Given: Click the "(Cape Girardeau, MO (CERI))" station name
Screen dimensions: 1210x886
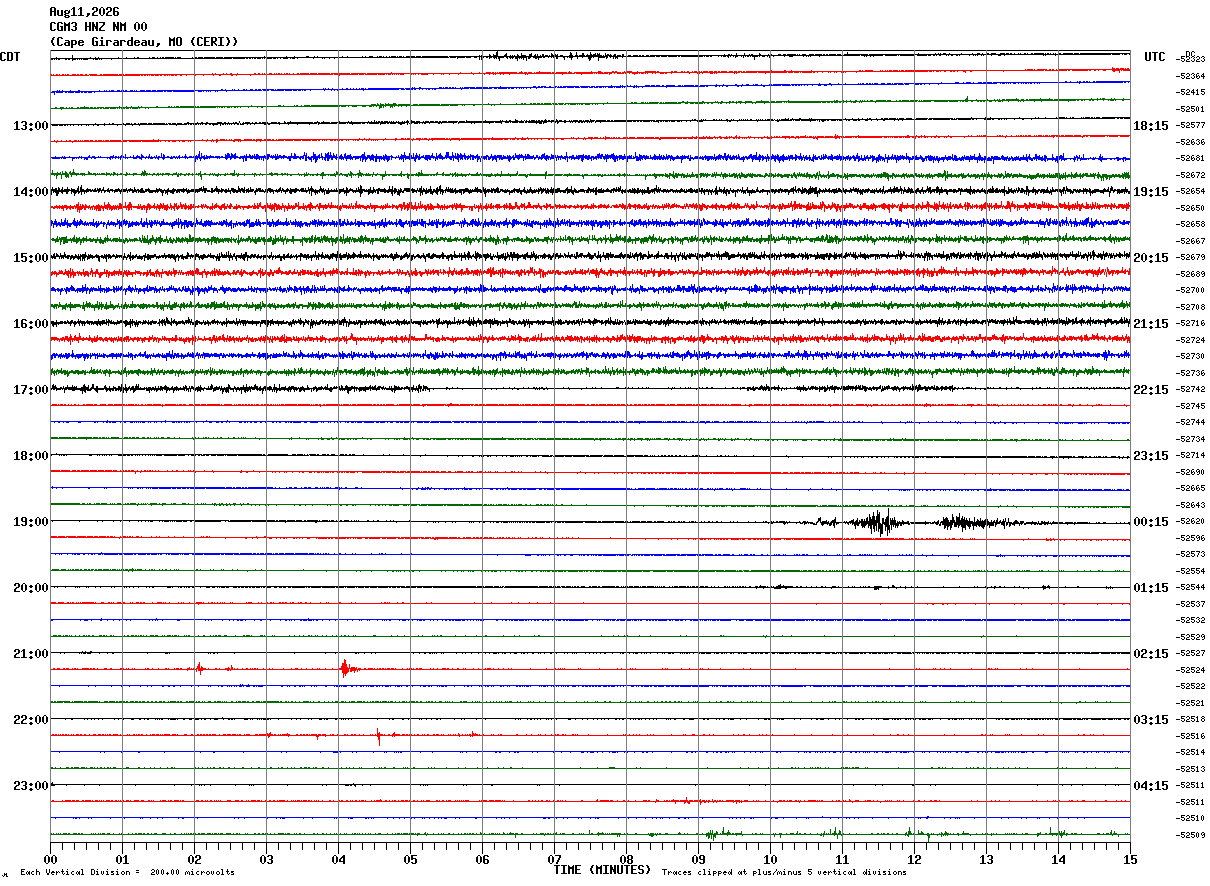Looking at the screenshot, I should (x=144, y=42).
